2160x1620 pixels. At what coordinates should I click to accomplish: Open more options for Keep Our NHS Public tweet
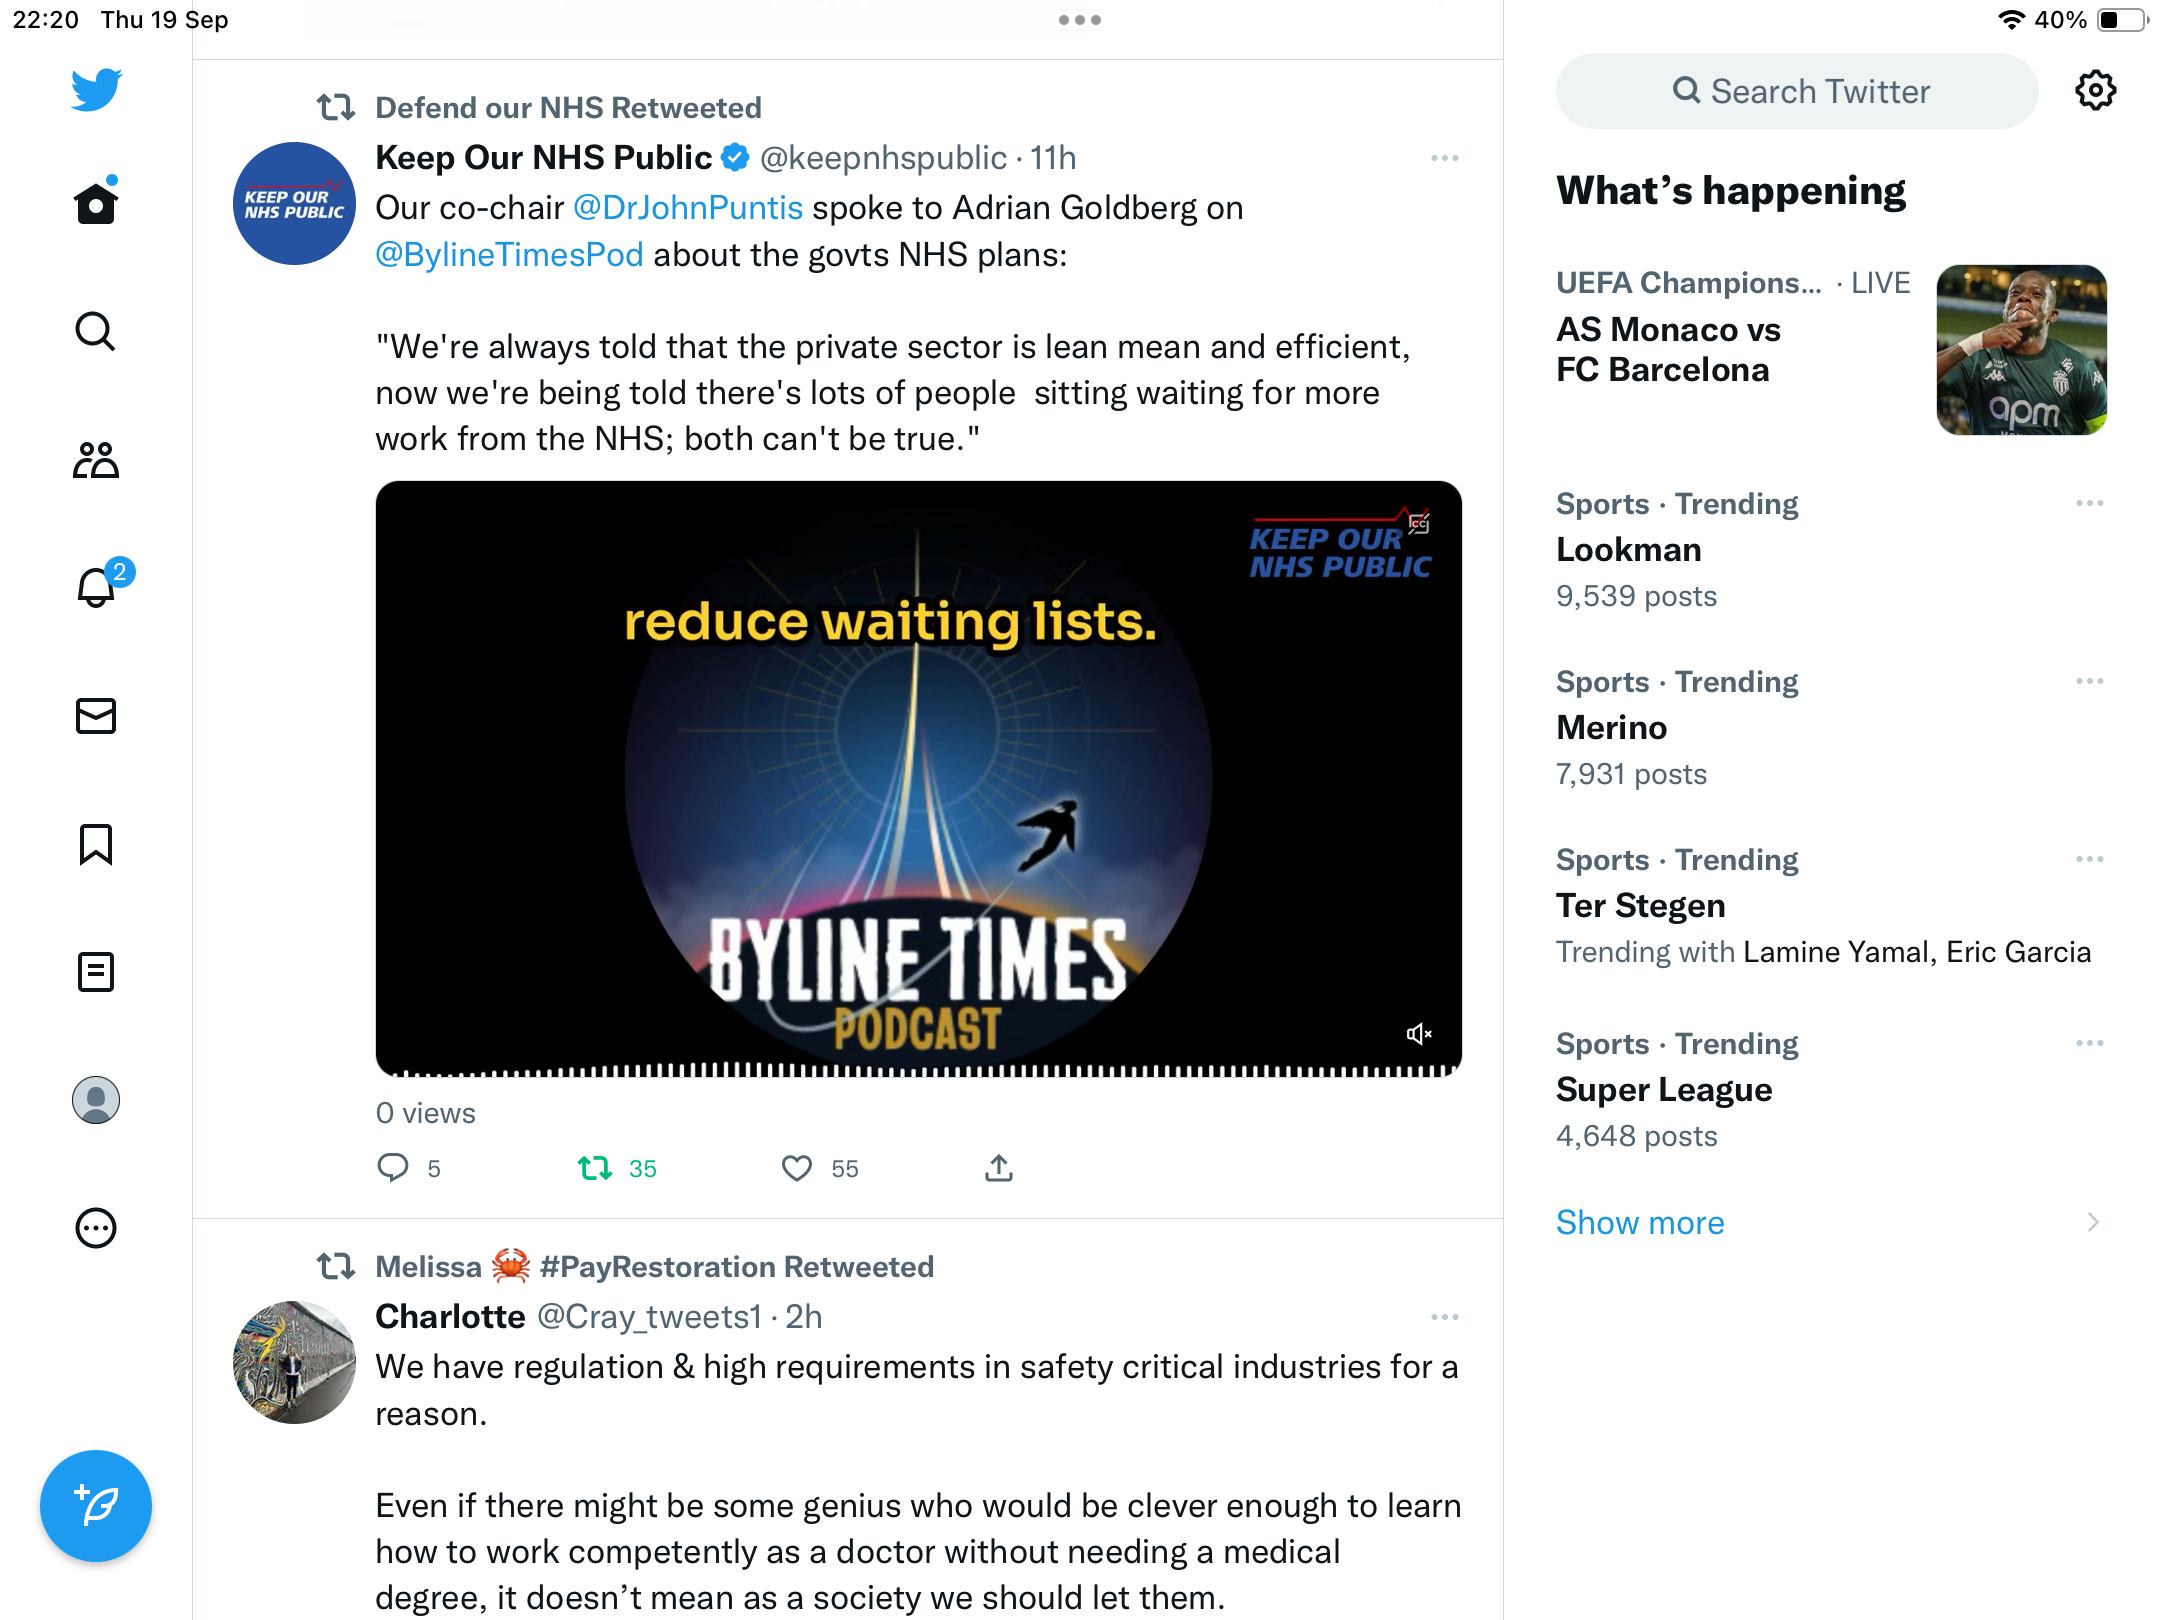(x=1444, y=158)
